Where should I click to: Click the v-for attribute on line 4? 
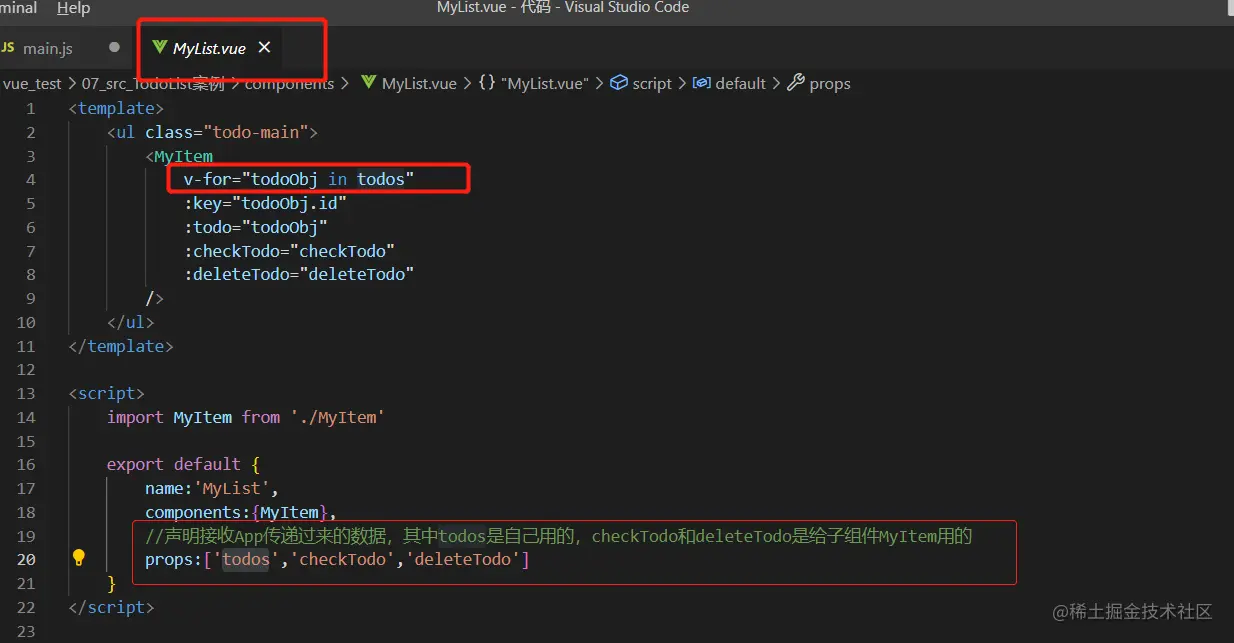(299, 179)
